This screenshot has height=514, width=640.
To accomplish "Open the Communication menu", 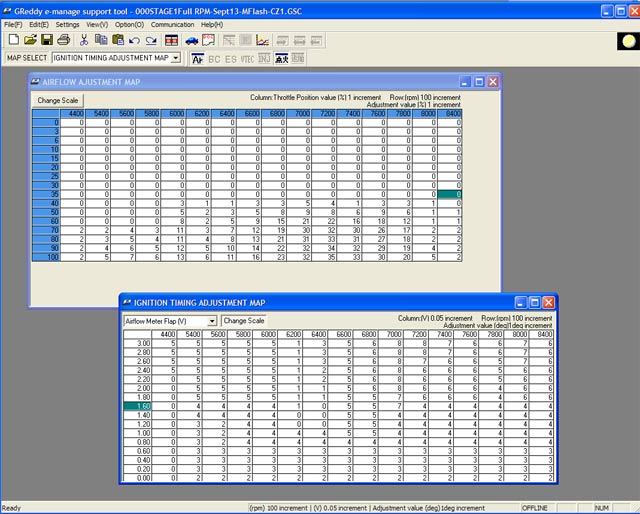I will pos(172,24).
